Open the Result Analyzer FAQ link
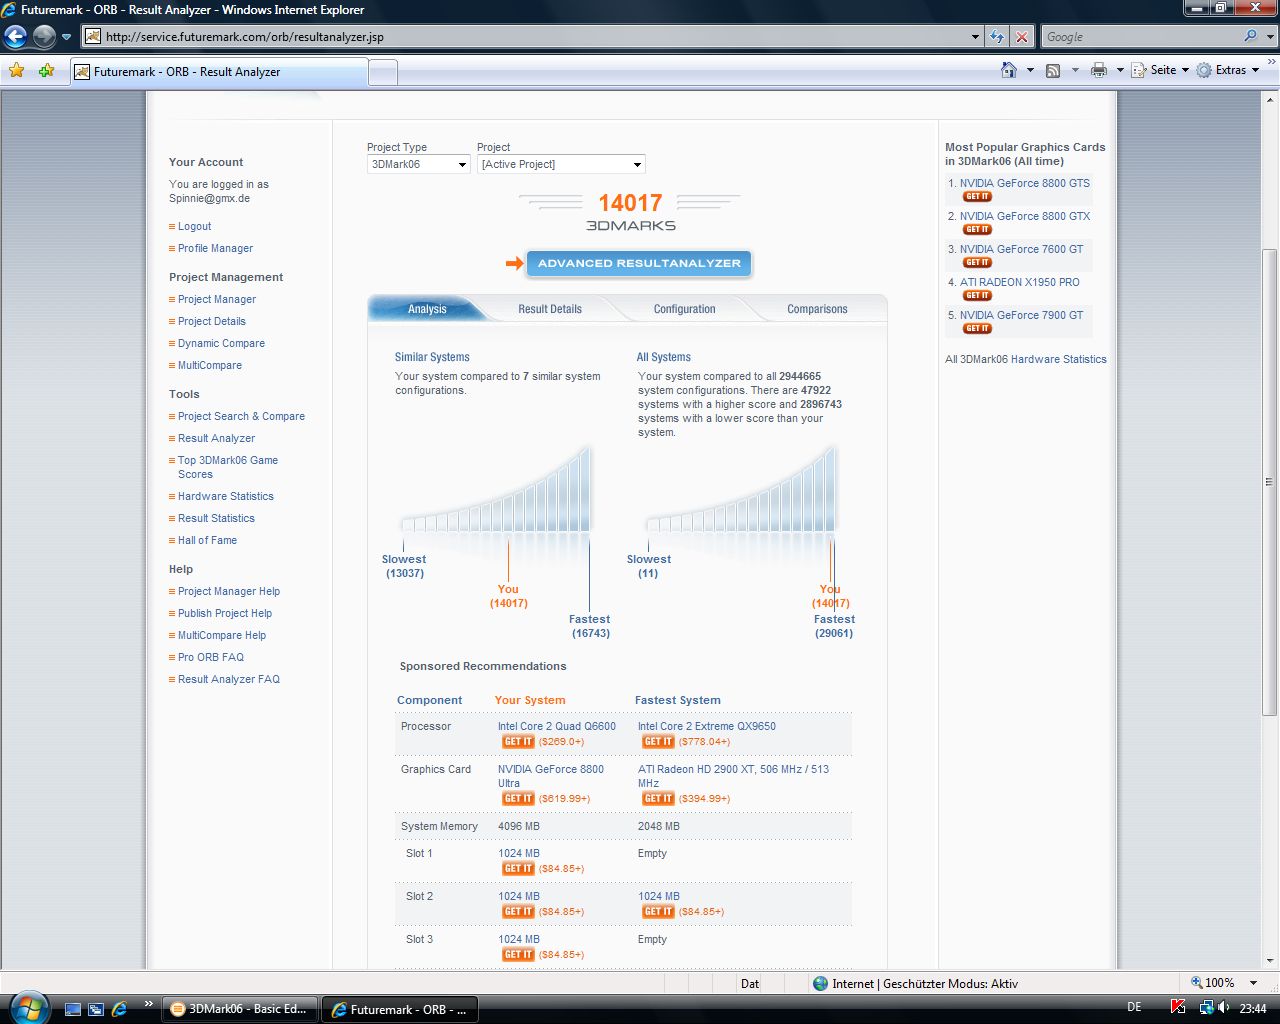 click(229, 680)
